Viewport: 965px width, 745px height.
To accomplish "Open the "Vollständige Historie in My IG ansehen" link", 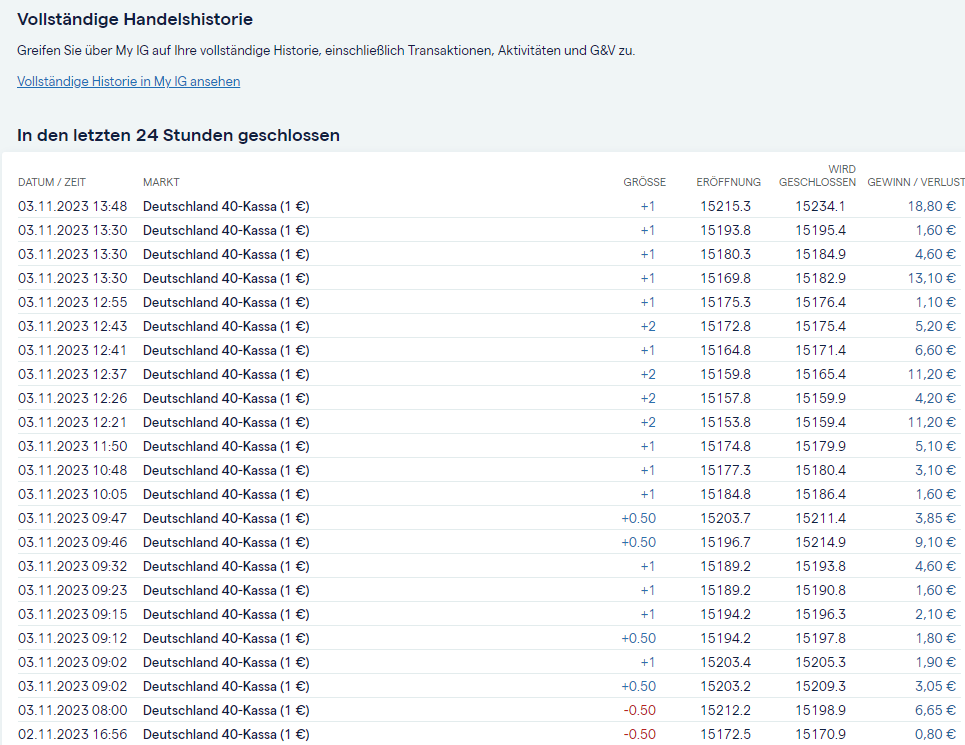I will pyautogui.click(x=128, y=82).
